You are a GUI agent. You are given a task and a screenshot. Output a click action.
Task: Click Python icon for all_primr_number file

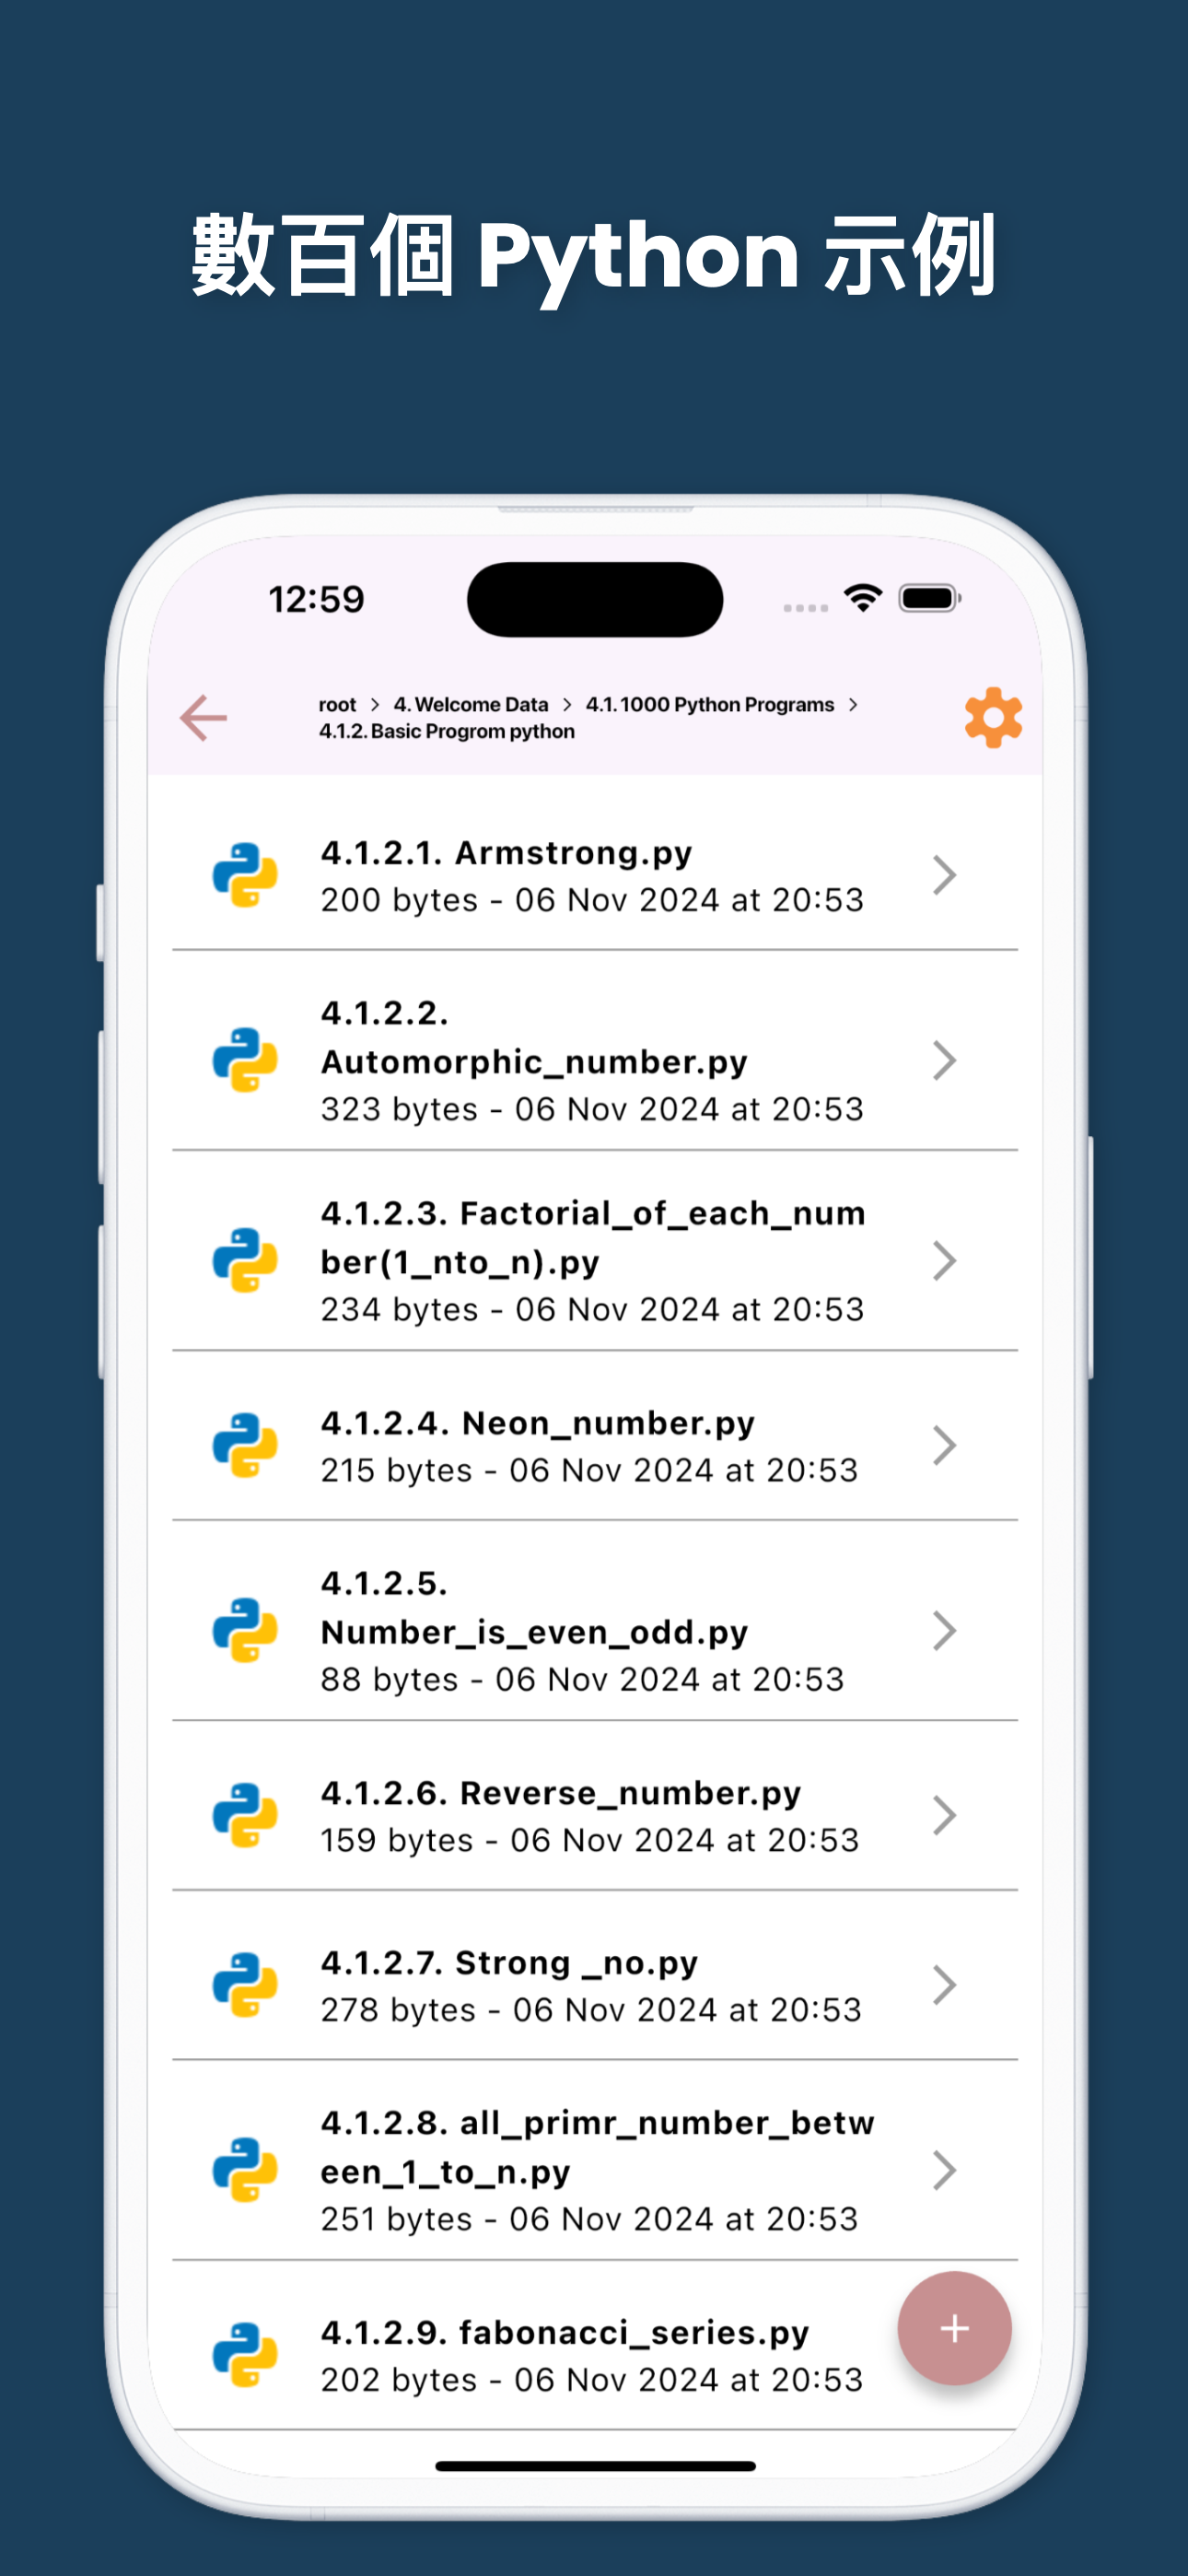(x=245, y=2170)
